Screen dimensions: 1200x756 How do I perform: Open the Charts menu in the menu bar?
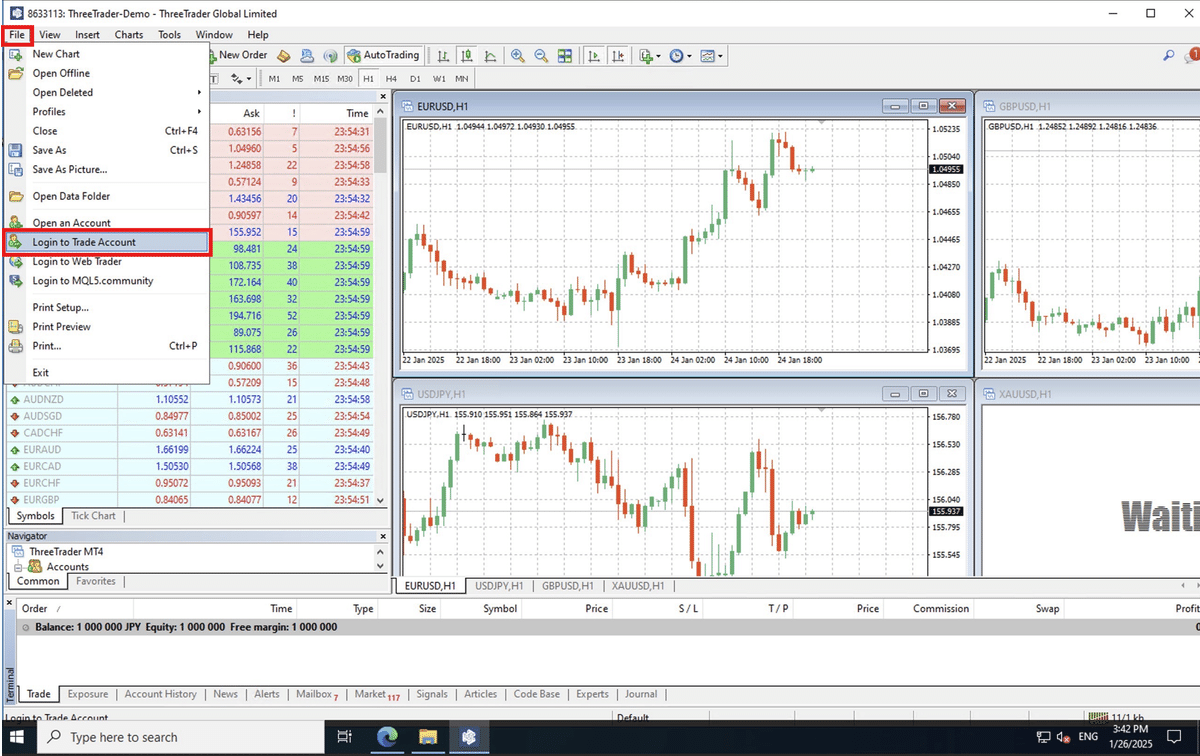point(129,35)
